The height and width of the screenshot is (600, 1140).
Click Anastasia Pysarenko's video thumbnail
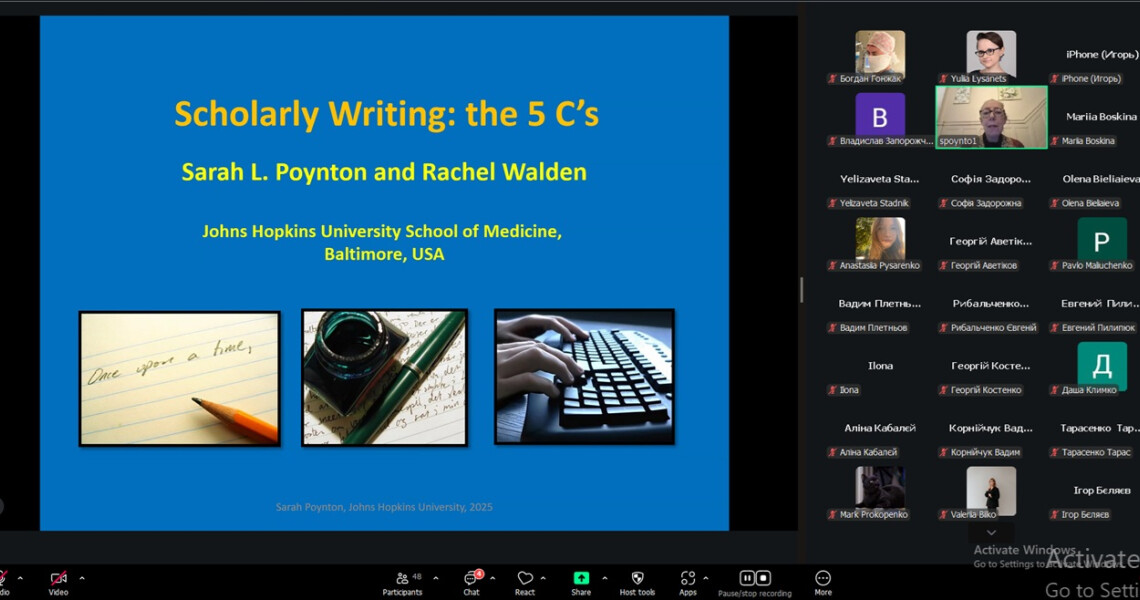pos(880,240)
